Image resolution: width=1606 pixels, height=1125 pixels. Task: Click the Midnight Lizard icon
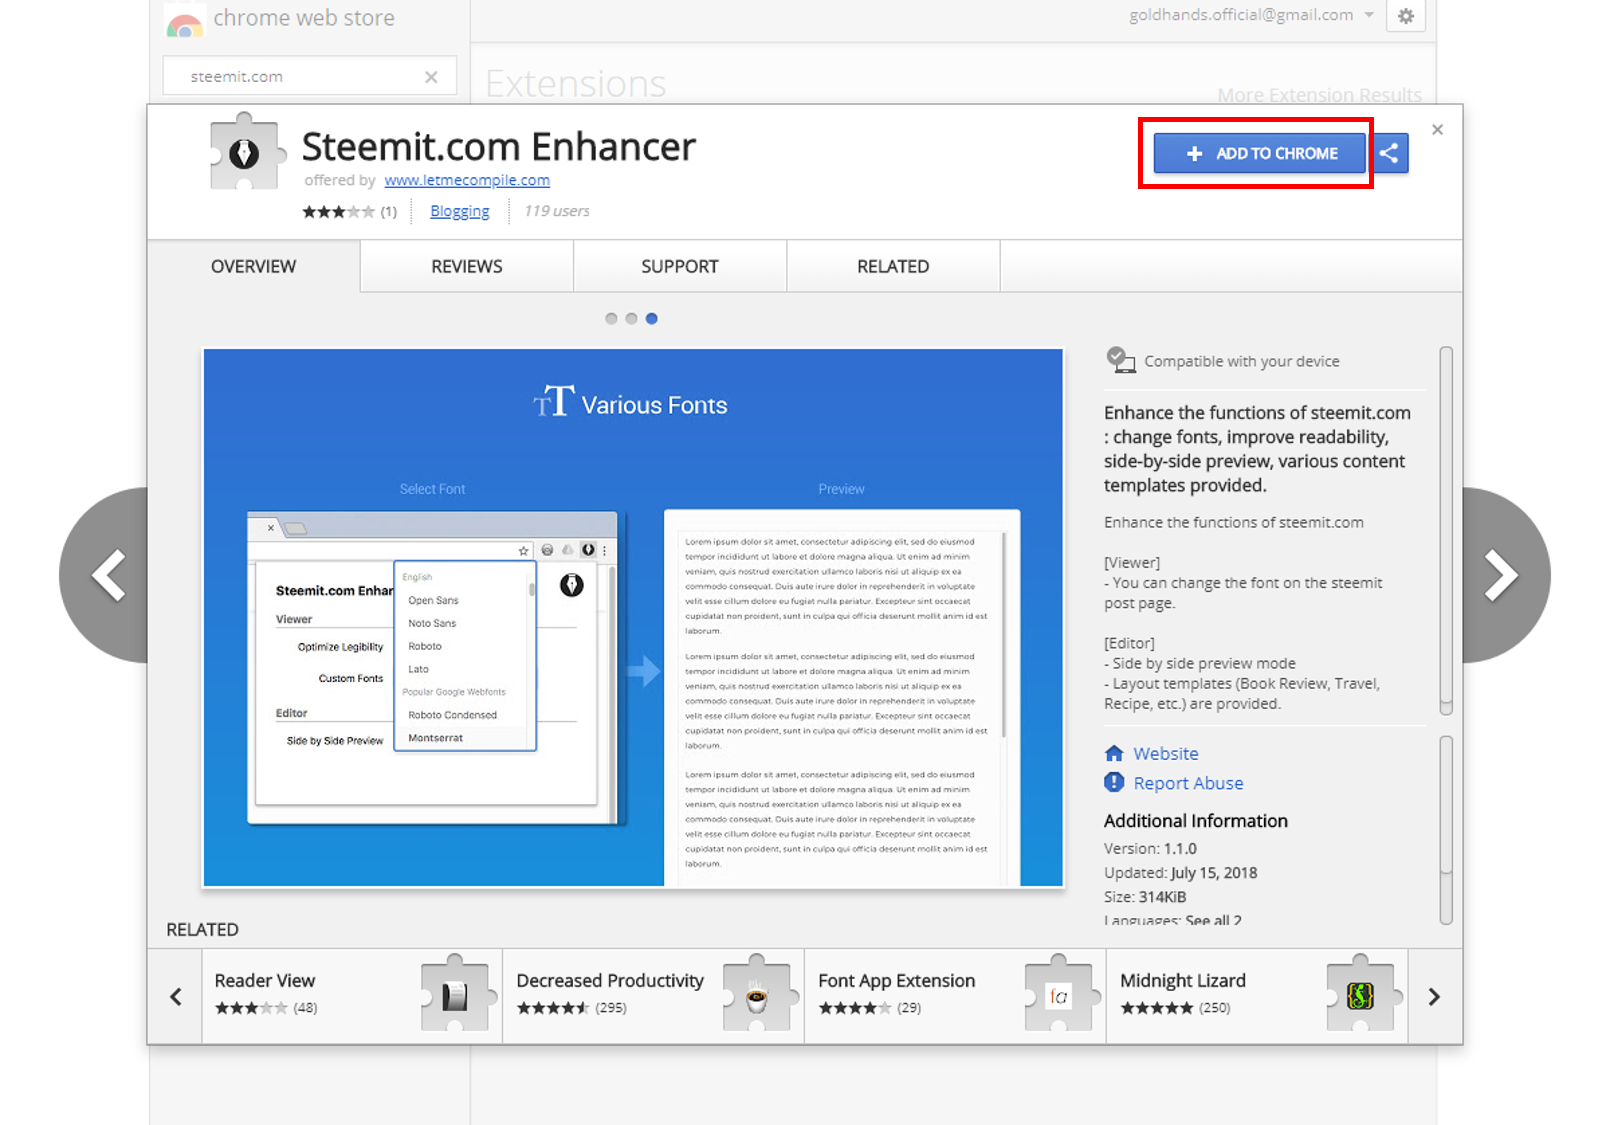click(1362, 994)
